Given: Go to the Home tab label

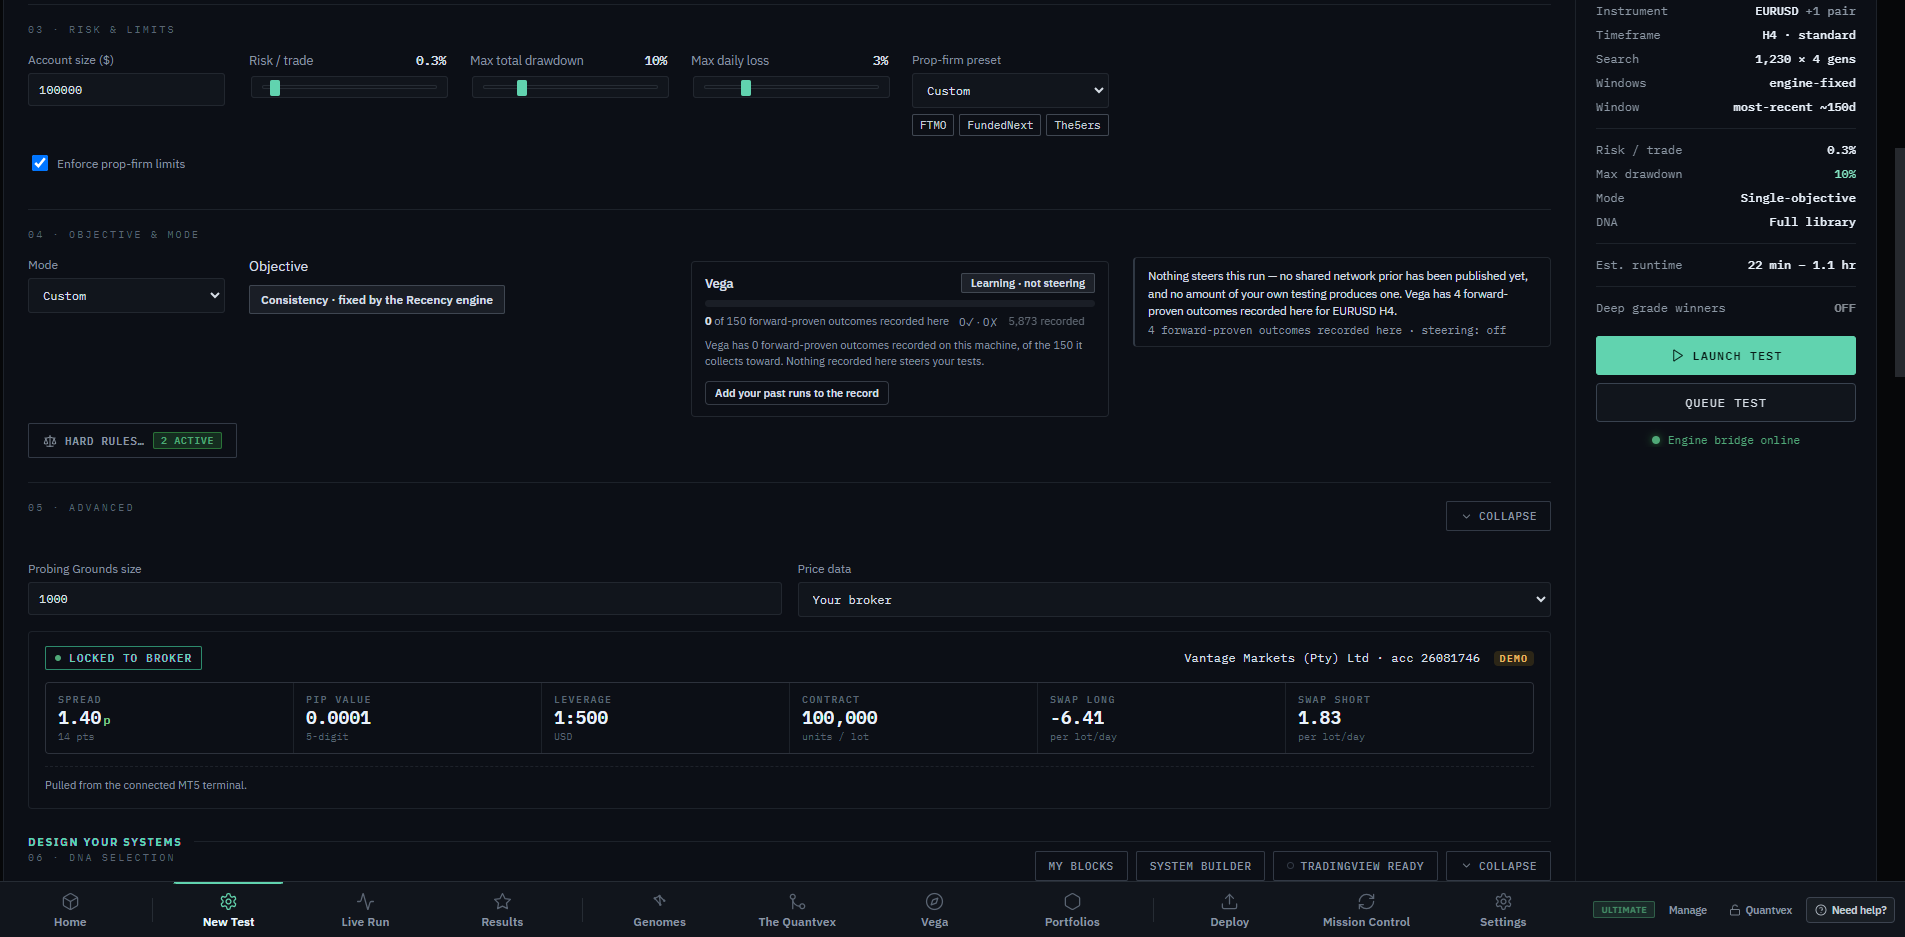Looking at the screenshot, I should (70, 922).
